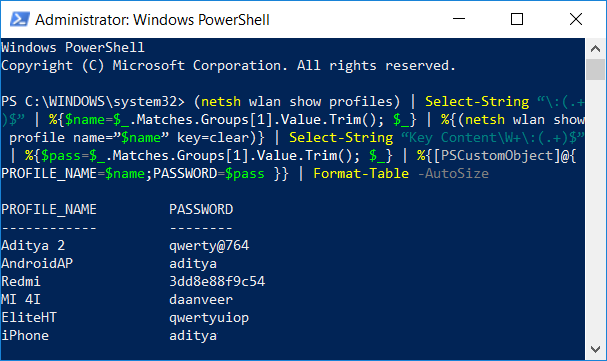Close the Administrator PowerShell window
607x361 pixels.
point(576,19)
